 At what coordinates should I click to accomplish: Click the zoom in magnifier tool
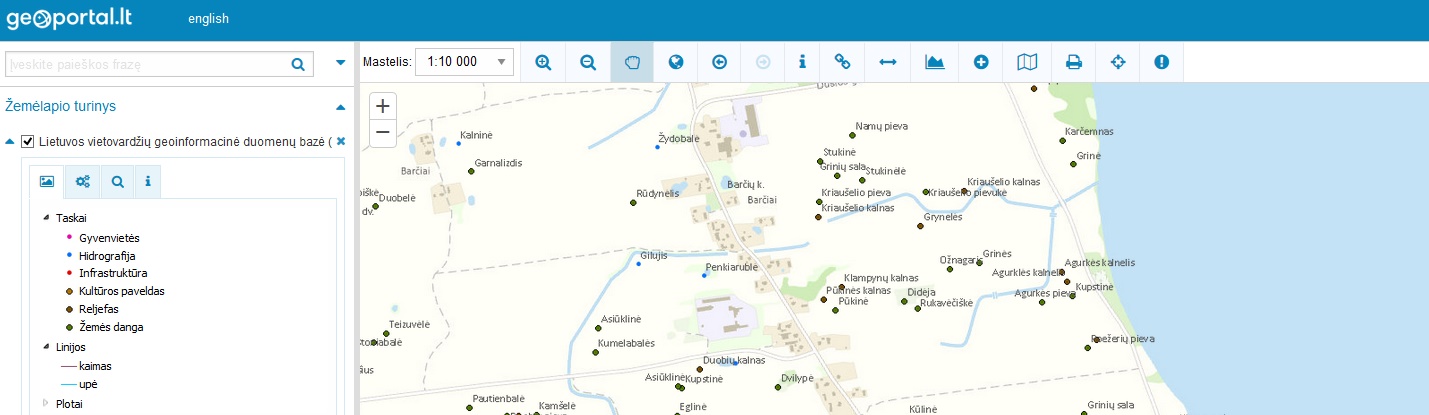point(543,62)
